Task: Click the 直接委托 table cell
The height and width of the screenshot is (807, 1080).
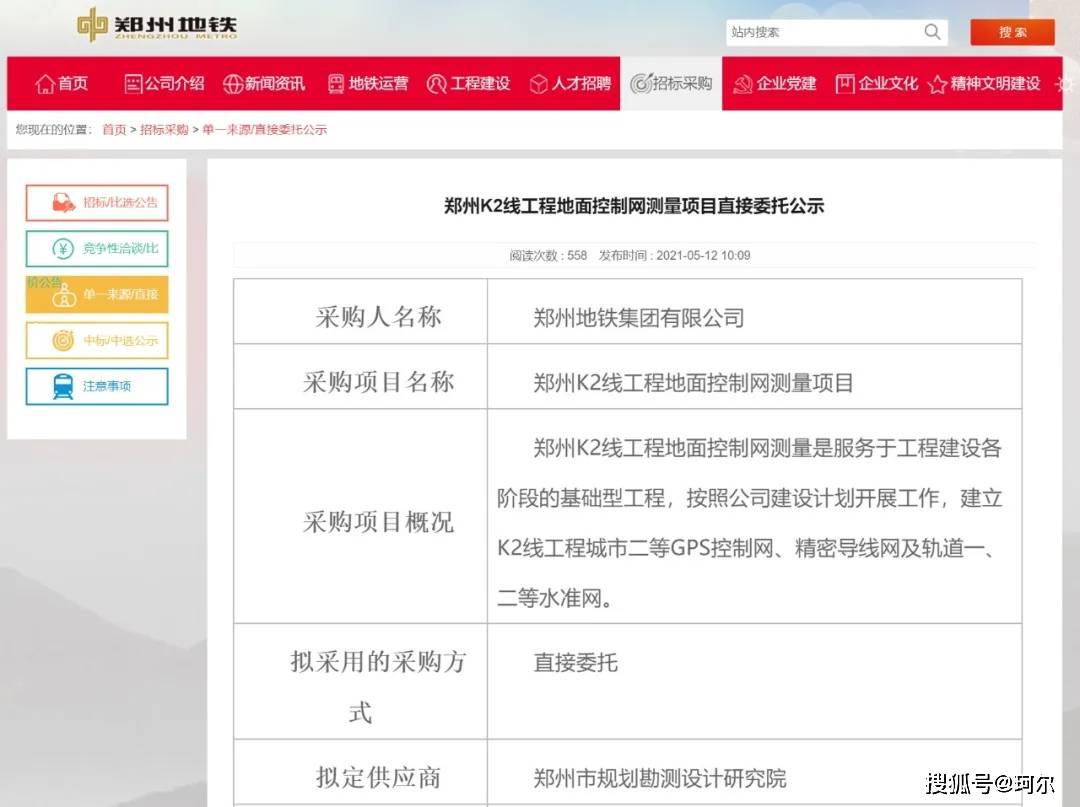Action: 754,682
